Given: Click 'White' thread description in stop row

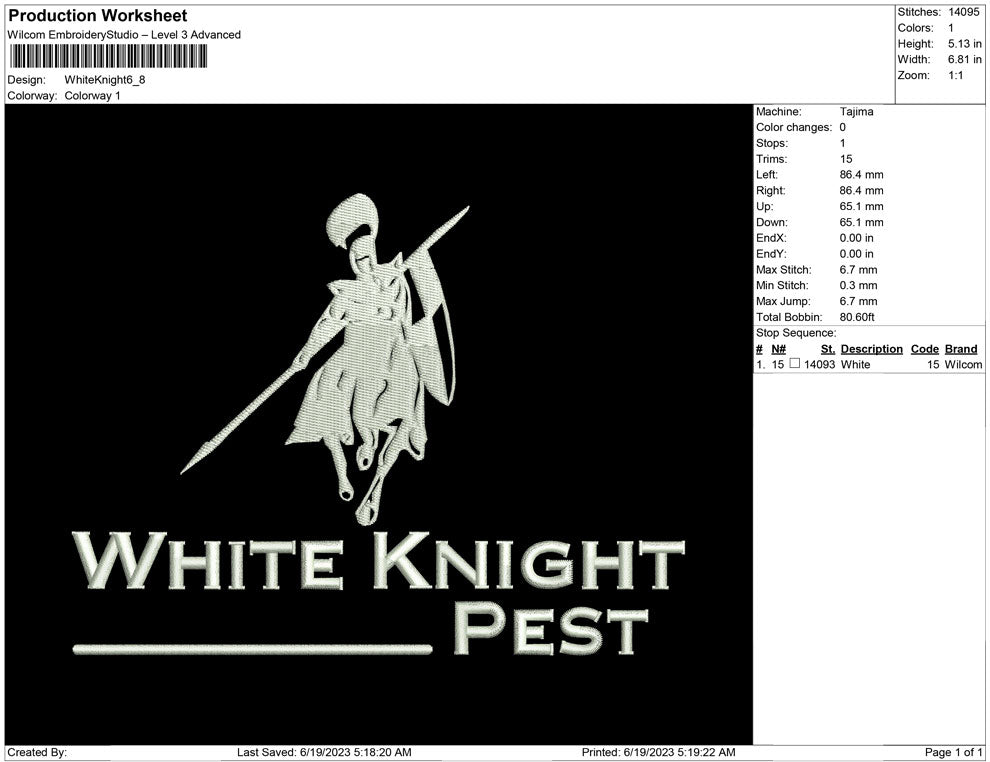Looking at the screenshot, I should click(x=855, y=364).
